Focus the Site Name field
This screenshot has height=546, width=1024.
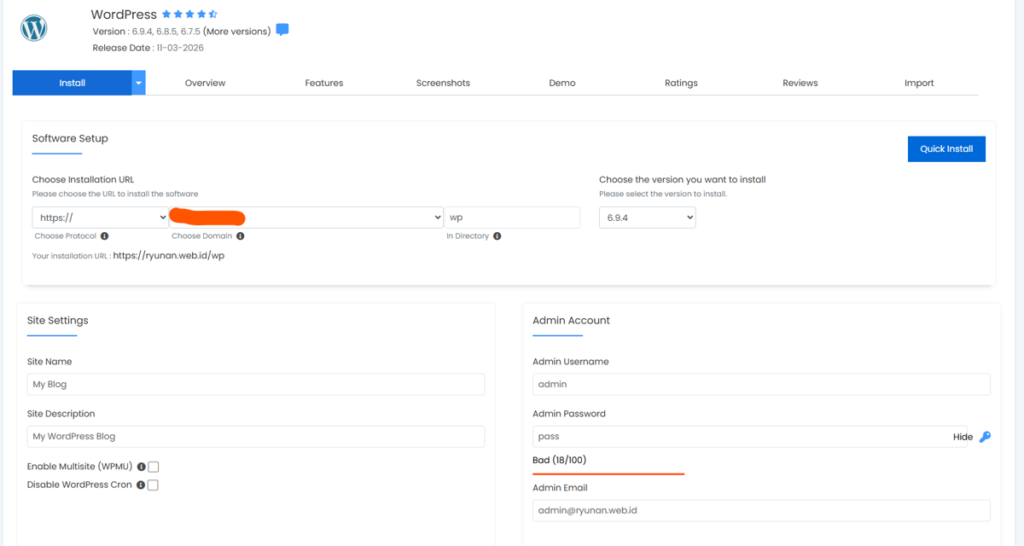pos(255,384)
